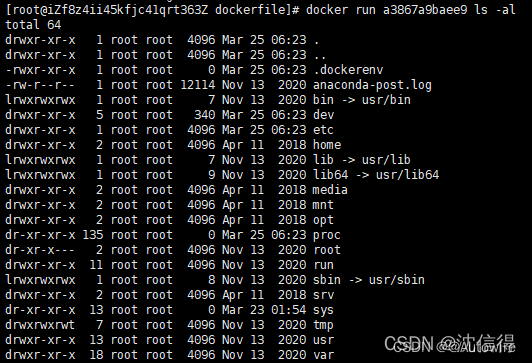Click the tmp directory name
Screen dimensions: 532x363
(323, 325)
